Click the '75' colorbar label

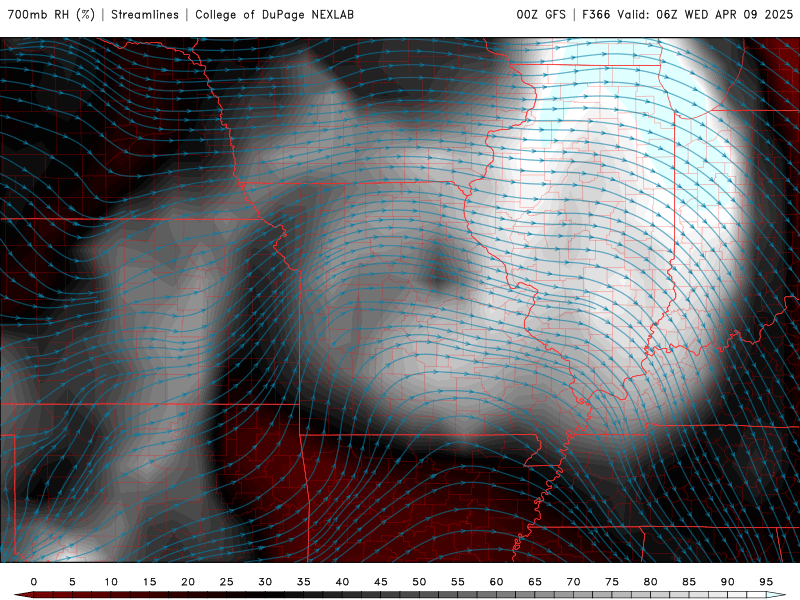pyautogui.click(x=612, y=582)
